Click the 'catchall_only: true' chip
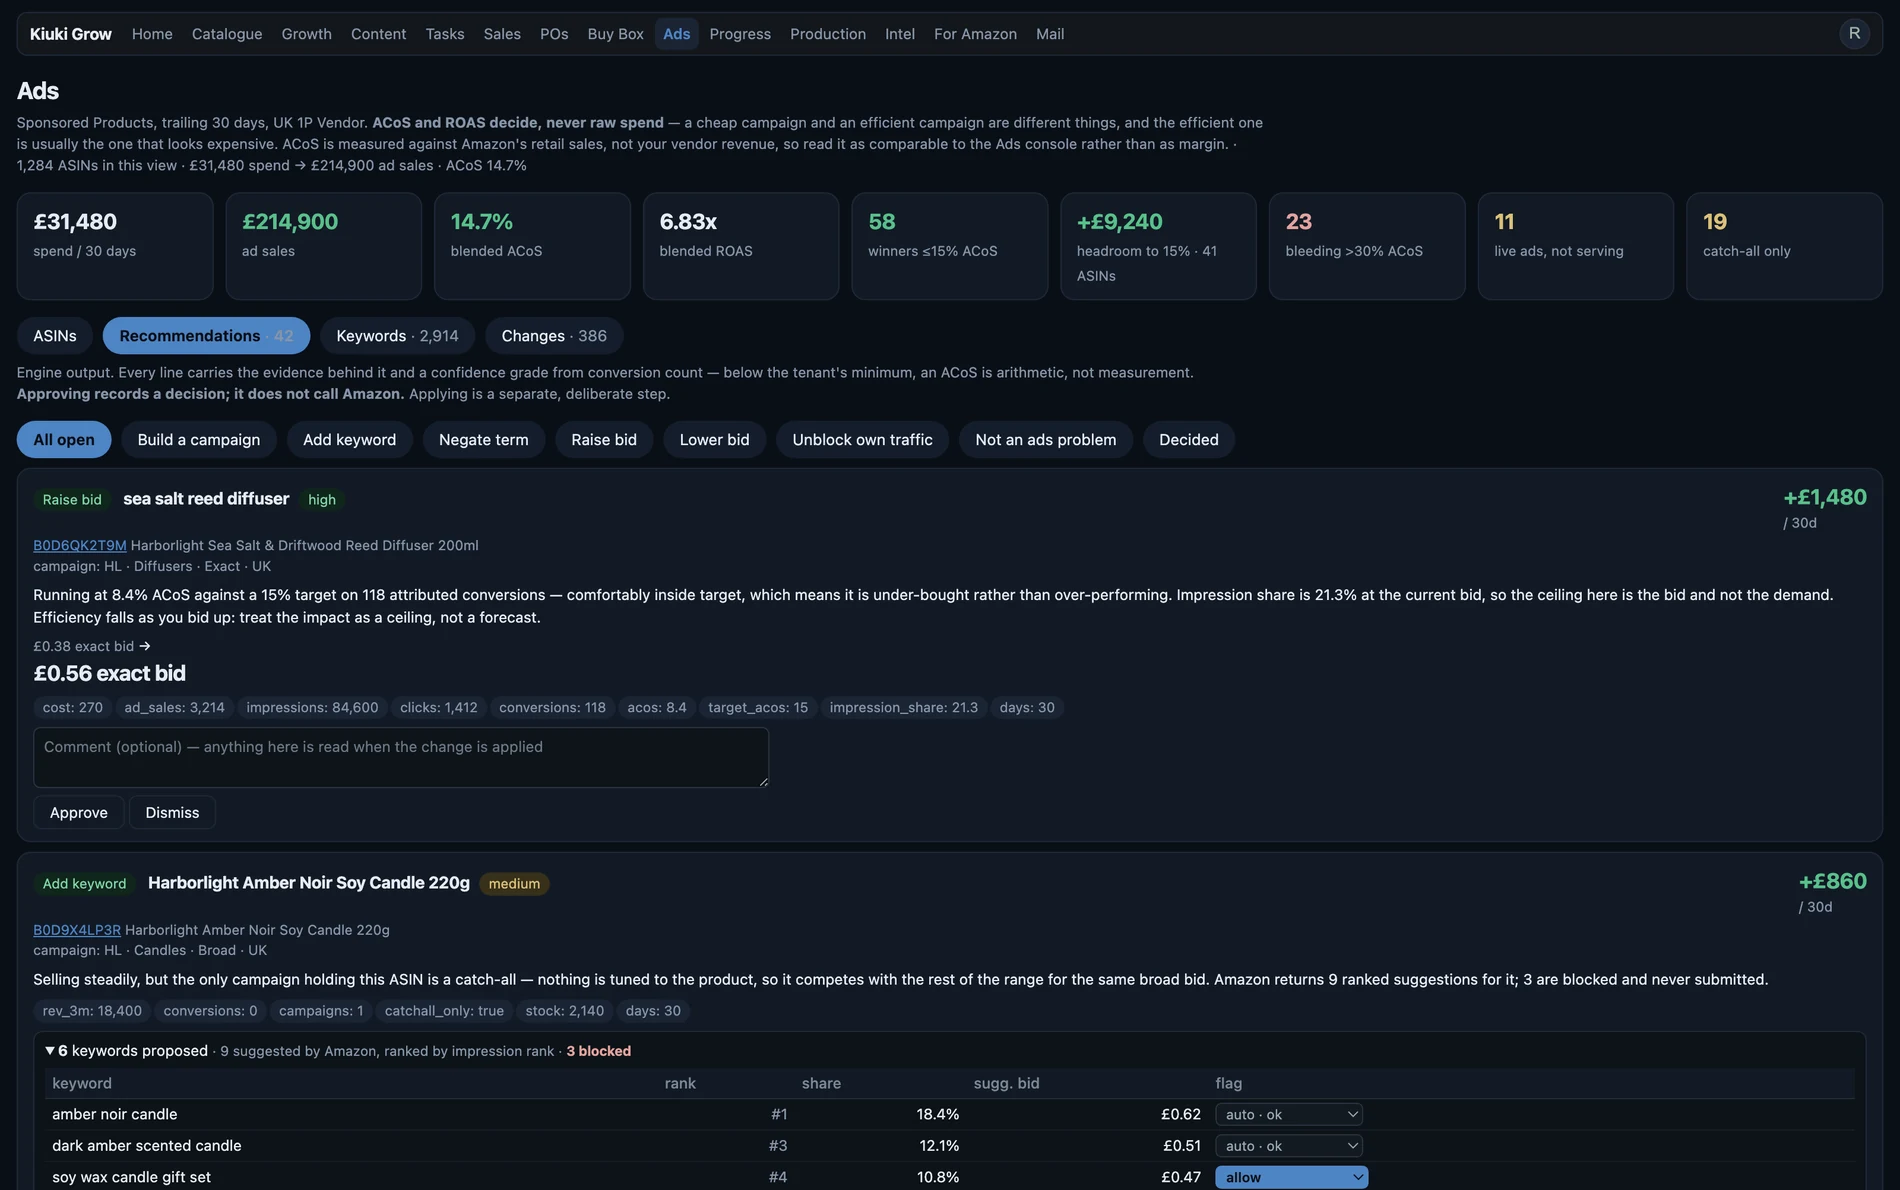1900x1190 pixels. 444,1010
